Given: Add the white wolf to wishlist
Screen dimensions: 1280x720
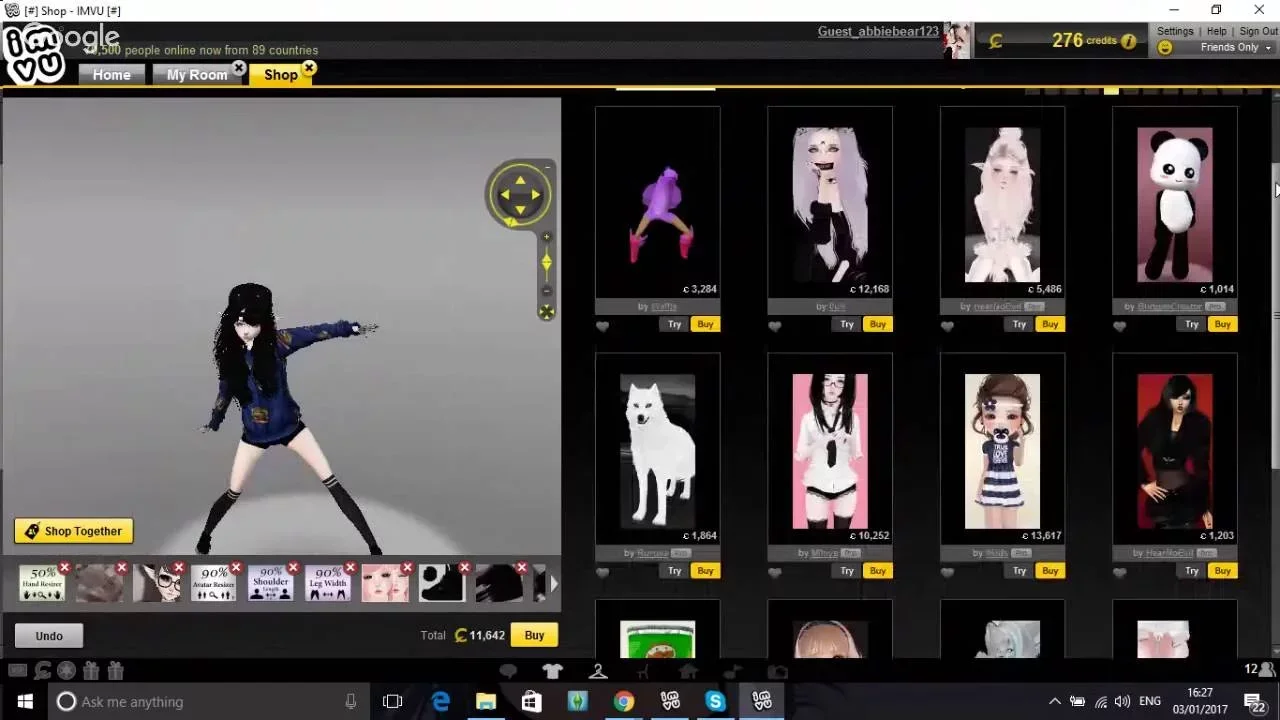Looking at the screenshot, I should (x=602, y=573).
